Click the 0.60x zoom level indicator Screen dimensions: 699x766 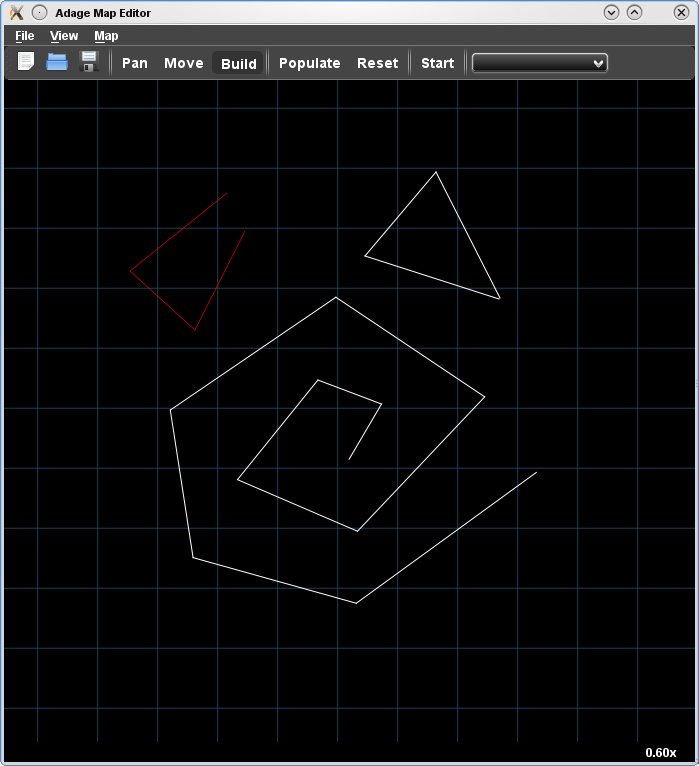click(x=660, y=752)
